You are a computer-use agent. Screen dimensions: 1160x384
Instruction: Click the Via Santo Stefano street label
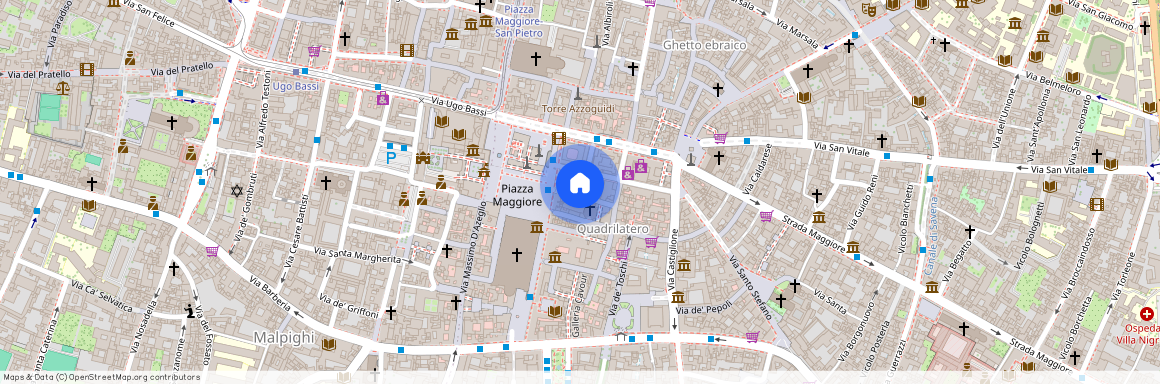[x=751, y=287]
